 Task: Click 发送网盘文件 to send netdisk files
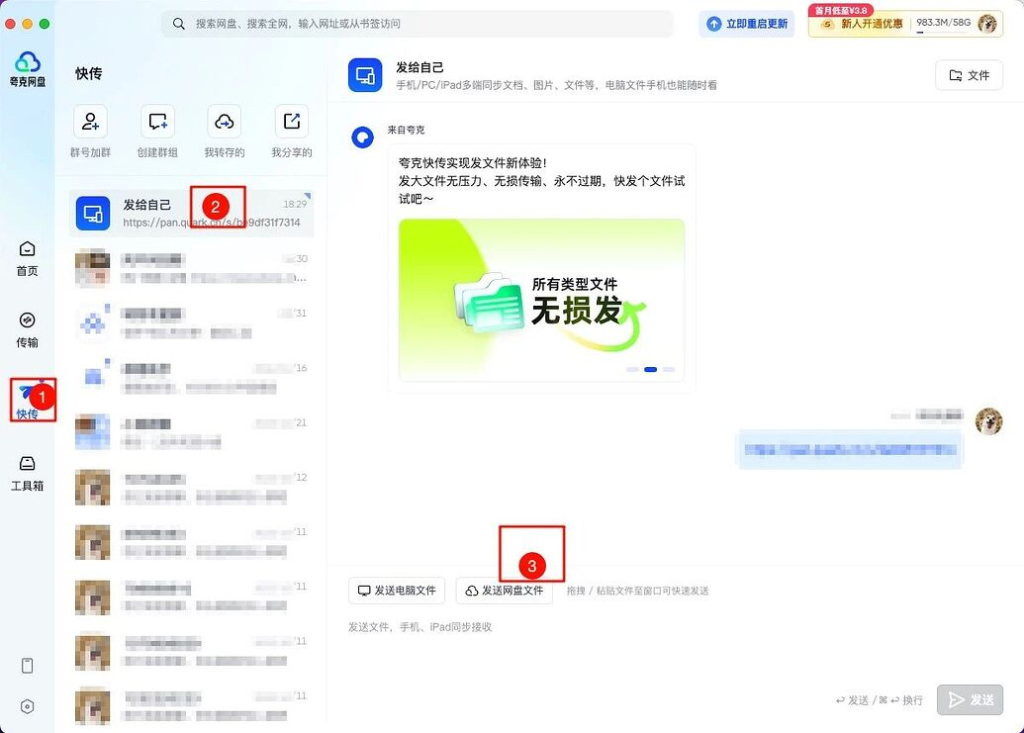coord(504,591)
